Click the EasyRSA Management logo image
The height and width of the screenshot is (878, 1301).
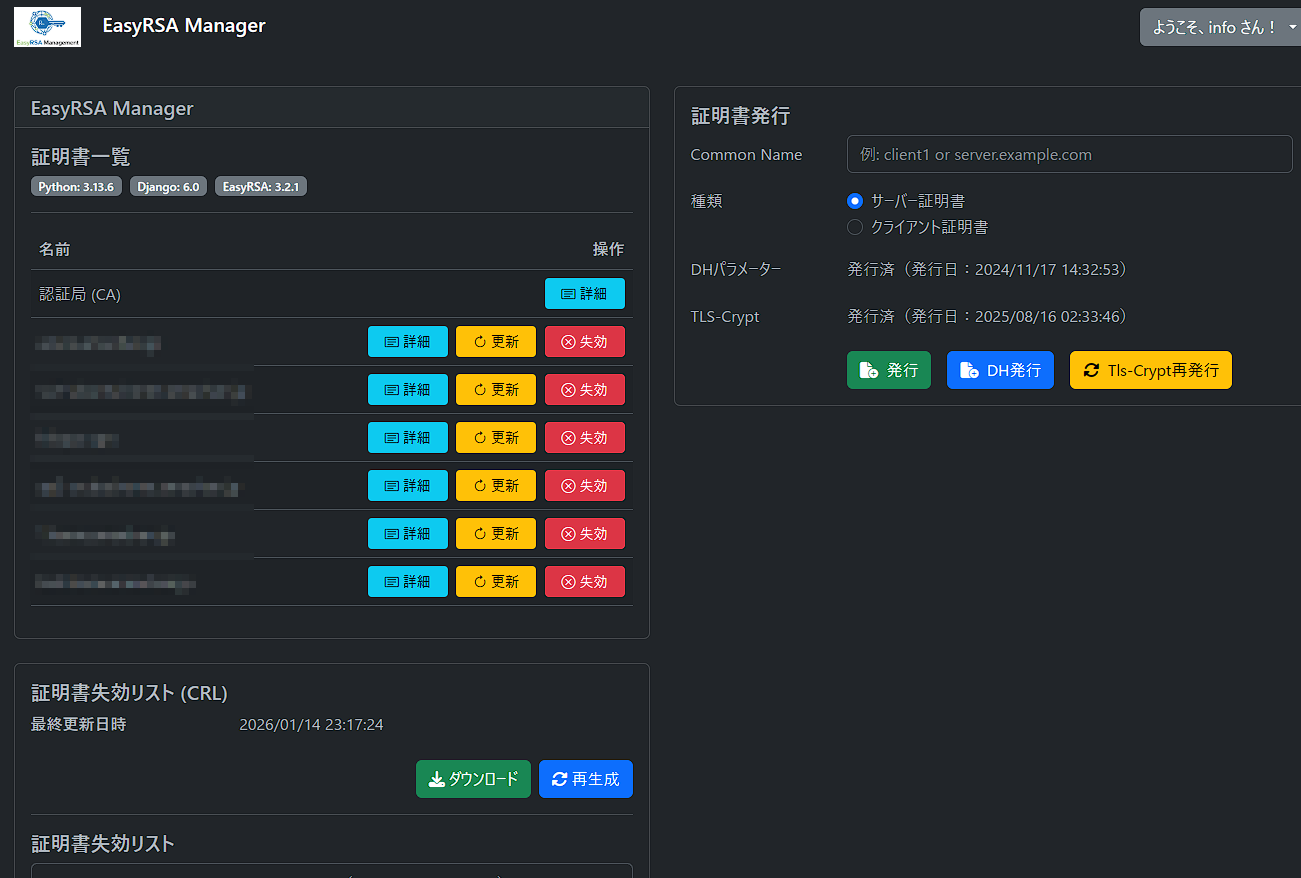(47, 27)
